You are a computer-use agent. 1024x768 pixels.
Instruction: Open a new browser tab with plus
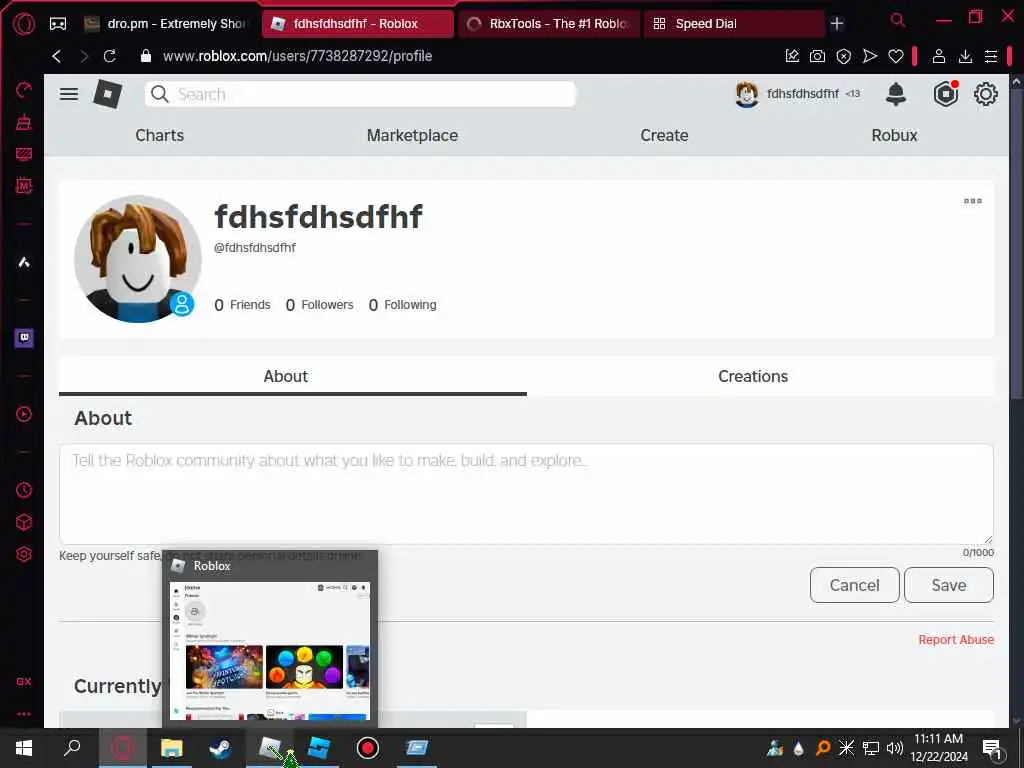point(837,24)
